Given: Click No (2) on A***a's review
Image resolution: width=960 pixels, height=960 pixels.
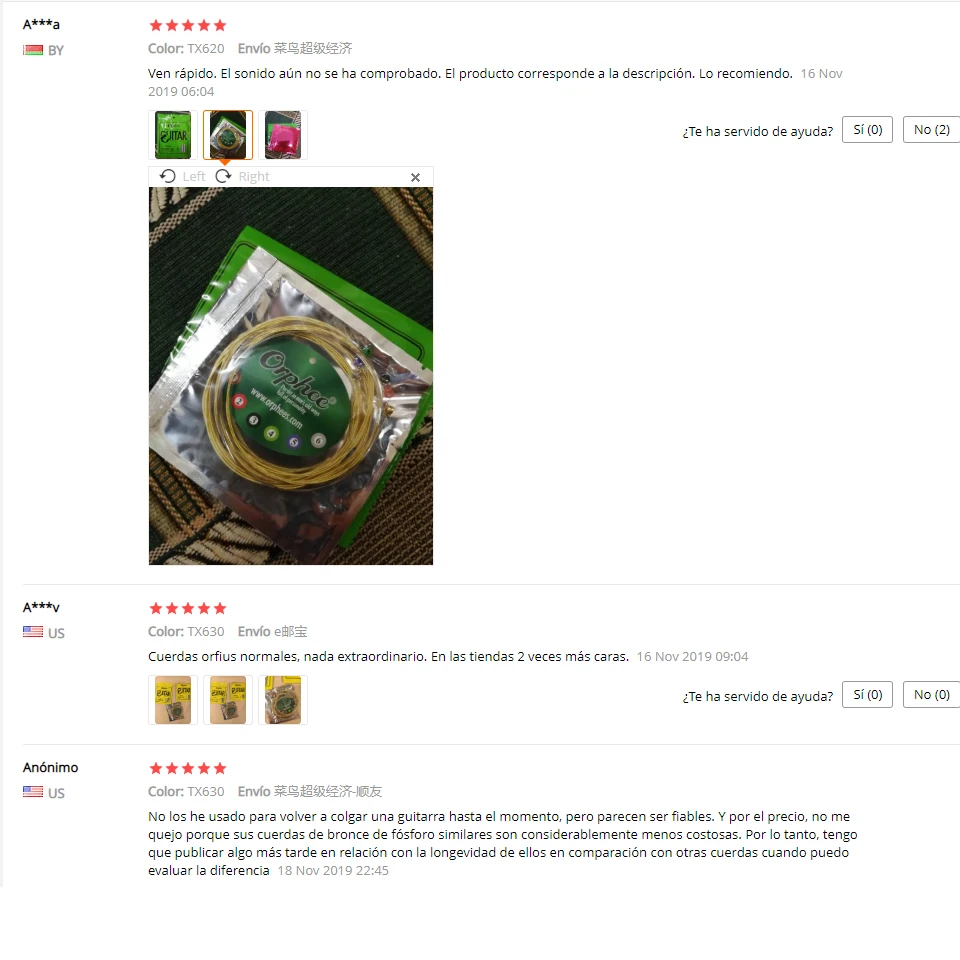Looking at the screenshot, I should pyautogui.click(x=931, y=130).
